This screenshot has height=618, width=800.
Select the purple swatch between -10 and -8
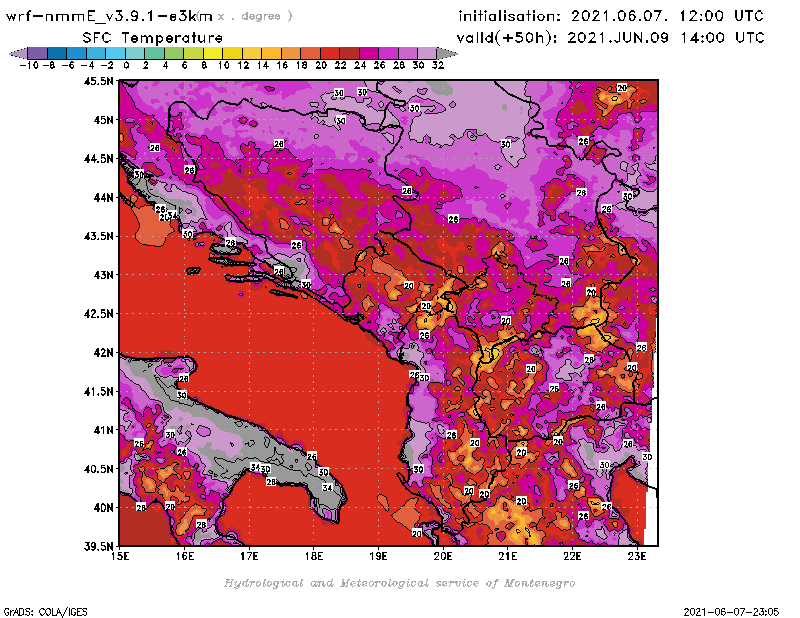[x=36, y=53]
